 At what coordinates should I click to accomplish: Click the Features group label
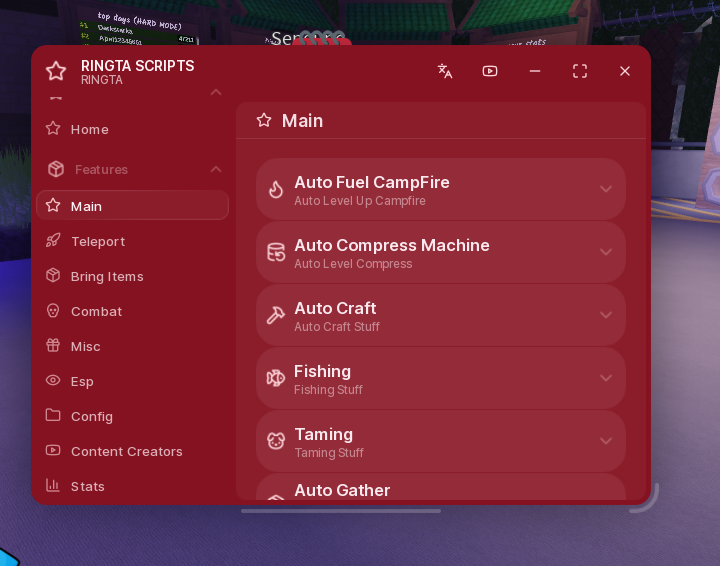(x=101, y=170)
